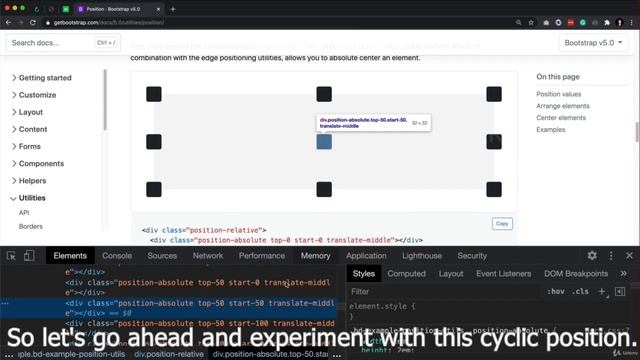Open the browser extensions puzzle icon
The width and height of the screenshot is (640, 360).
607,23
